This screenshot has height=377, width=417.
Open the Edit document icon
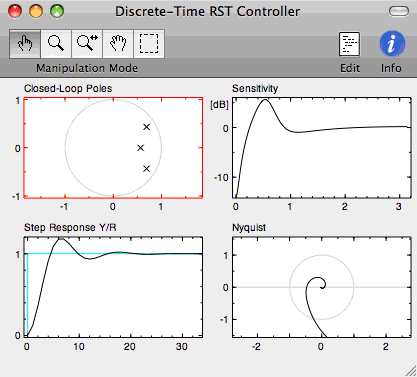(x=350, y=44)
